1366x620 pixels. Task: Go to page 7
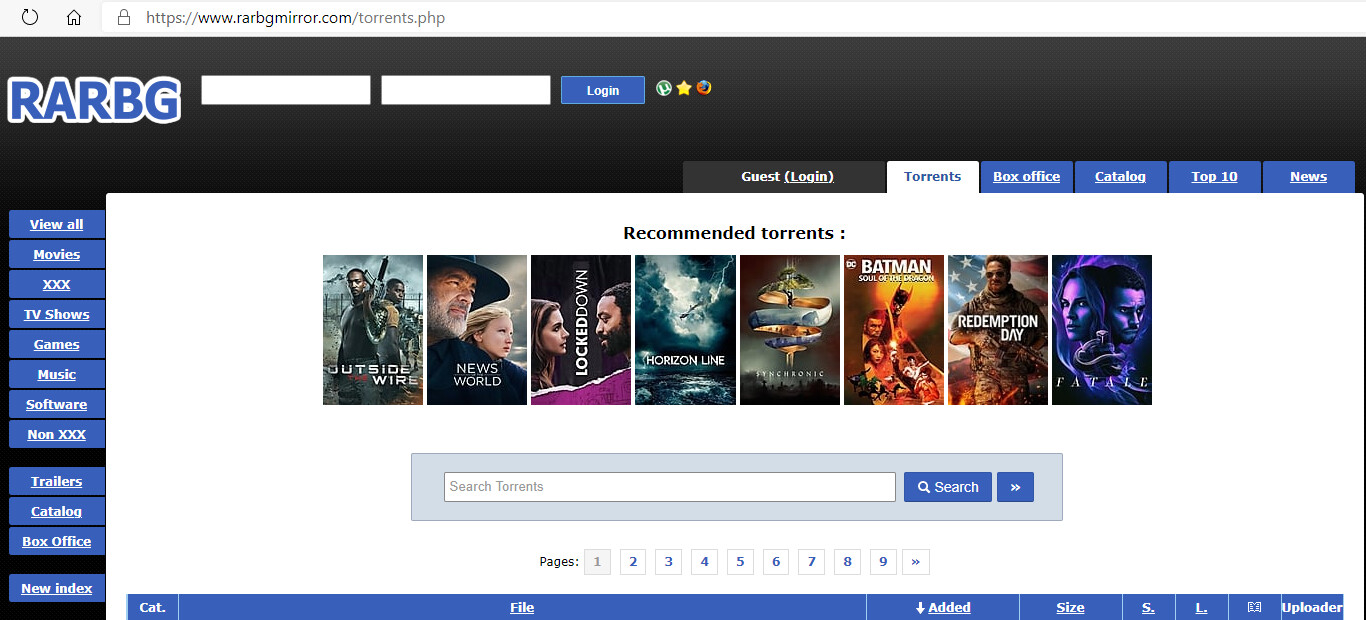812,562
